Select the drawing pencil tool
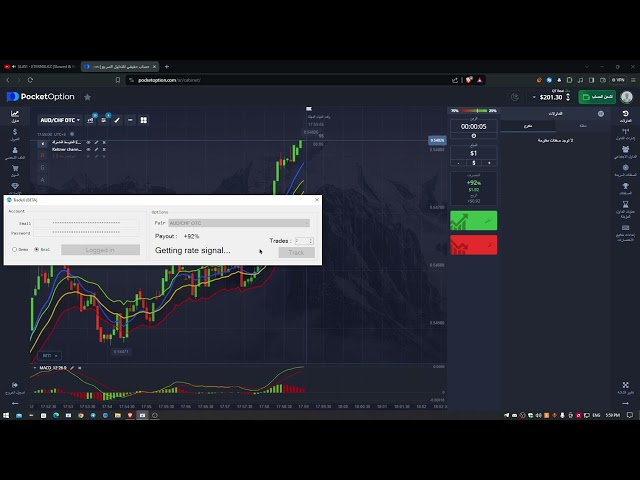Viewport: 640px width, 480px height. click(117, 120)
